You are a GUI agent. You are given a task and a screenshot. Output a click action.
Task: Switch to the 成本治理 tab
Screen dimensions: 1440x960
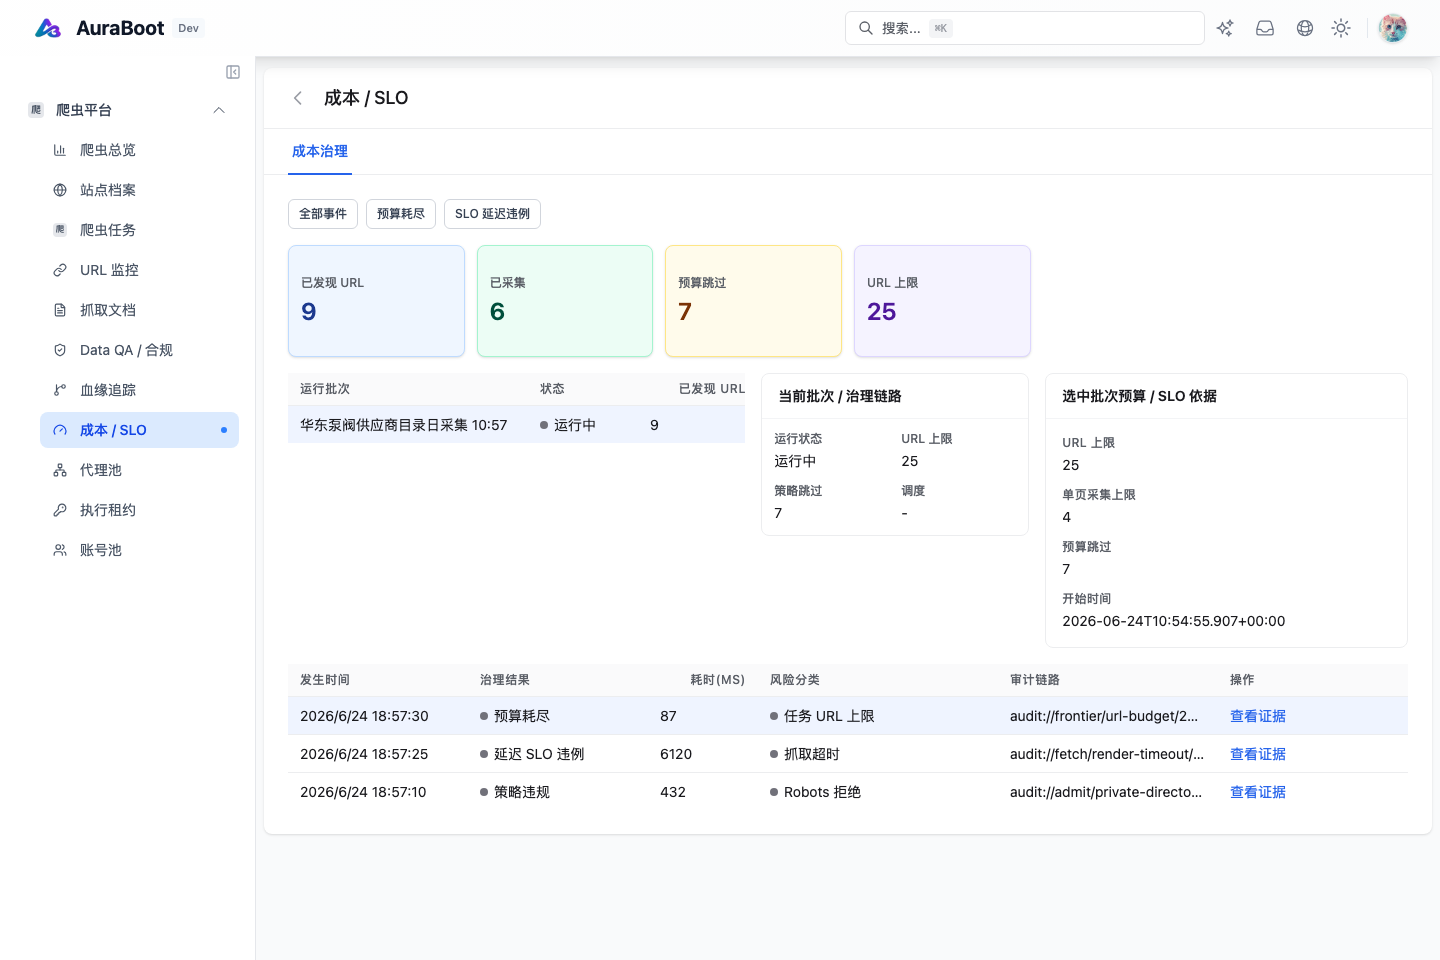(320, 152)
